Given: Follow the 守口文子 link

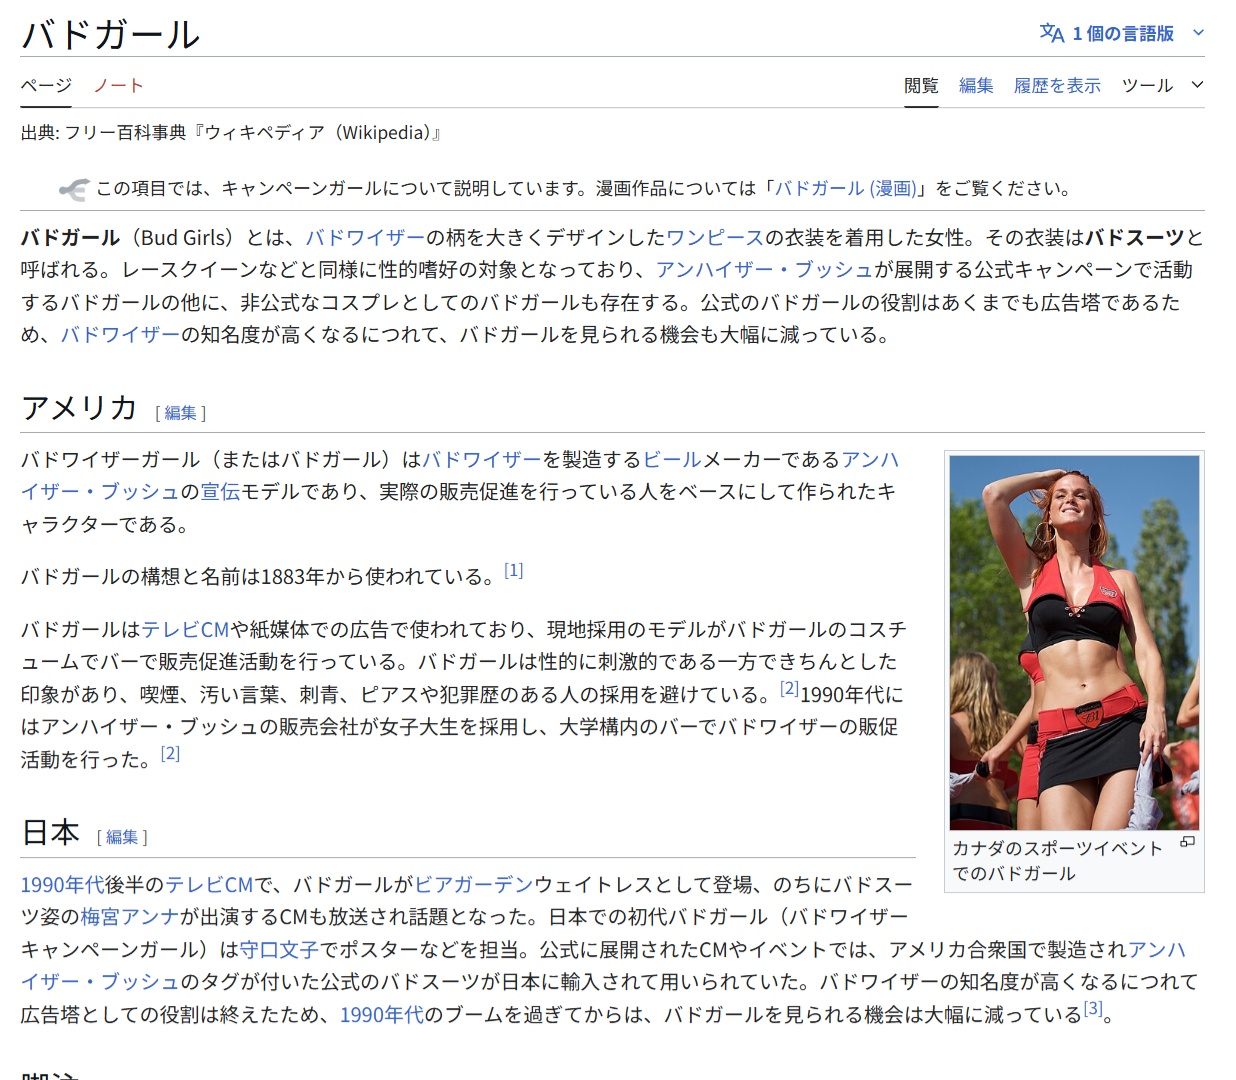Looking at the screenshot, I should click(279, 950).
